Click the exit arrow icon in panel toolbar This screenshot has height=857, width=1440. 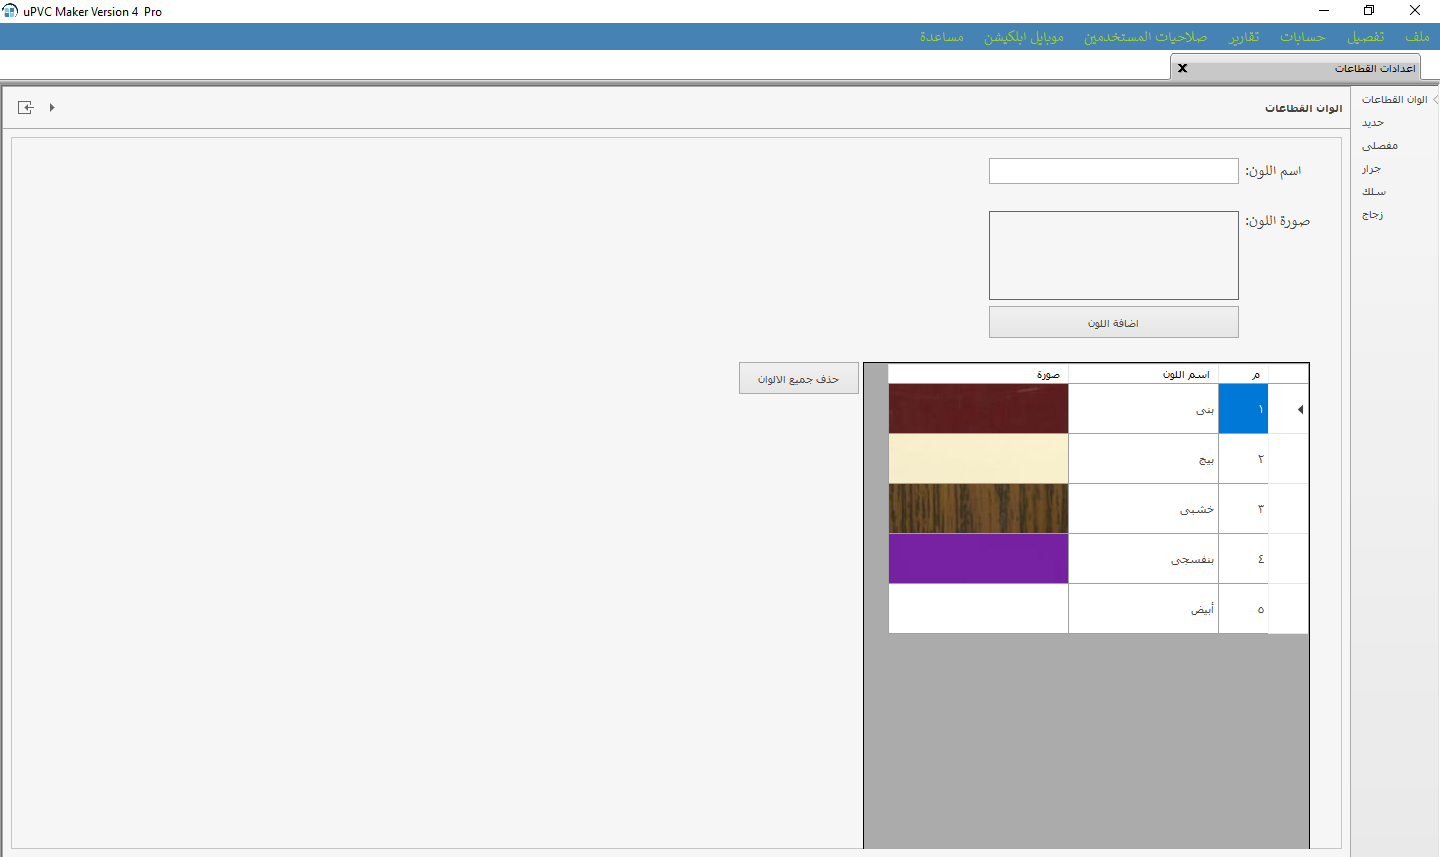[26, 107]
